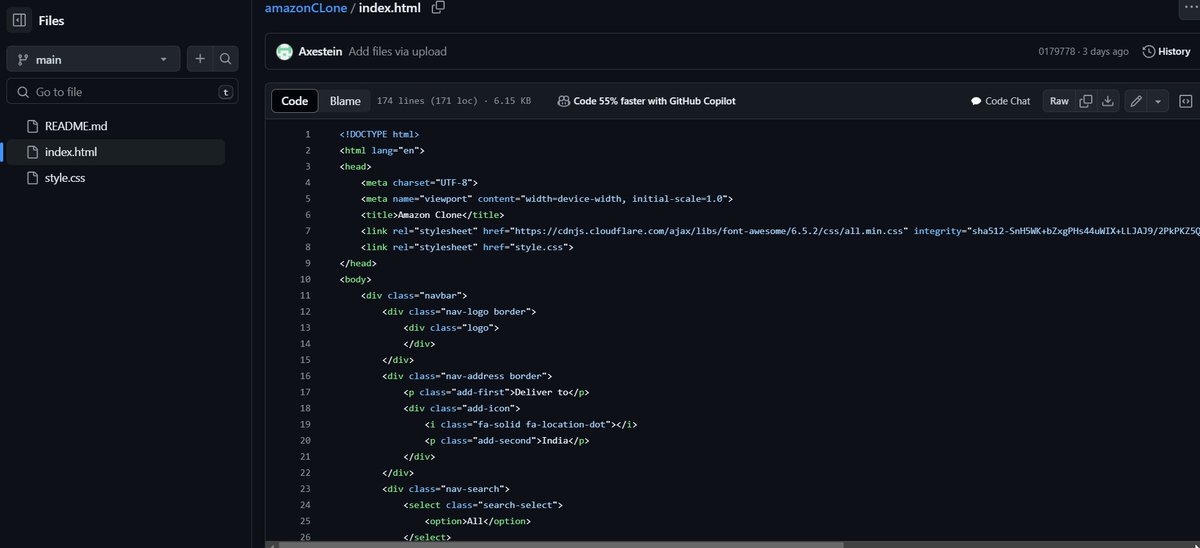The image size is (1200, 548).
Task: Copy raw file contents icon
Action: [1085, 101]
